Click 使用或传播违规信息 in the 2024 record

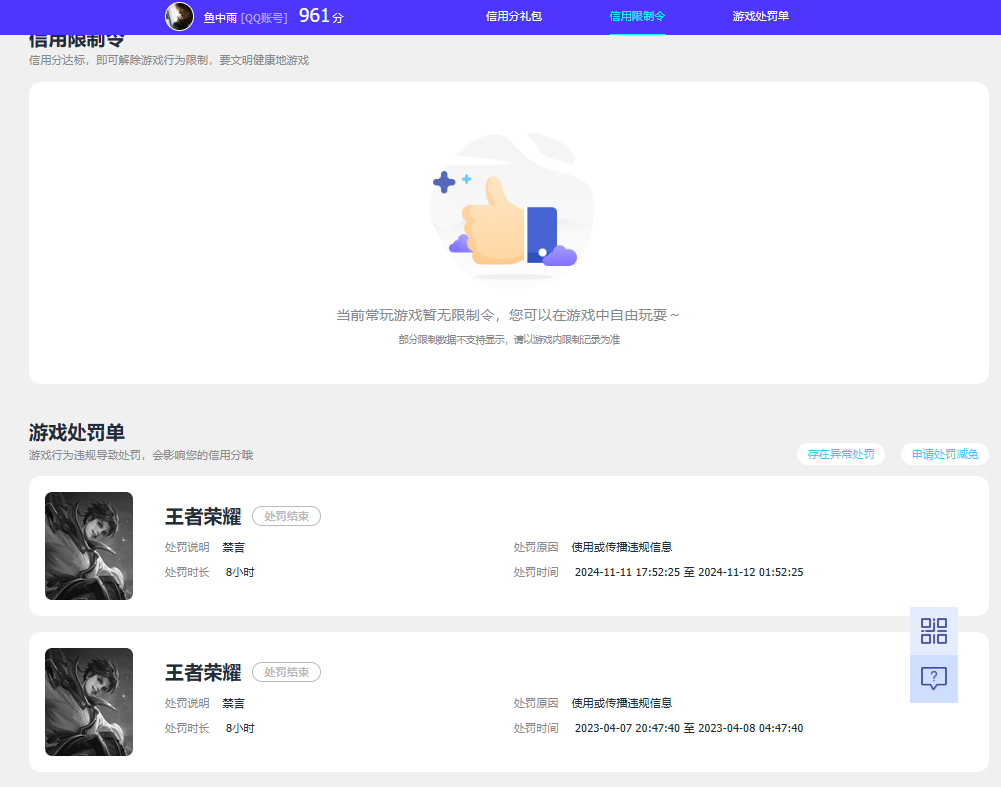click(x=622, y=547)
